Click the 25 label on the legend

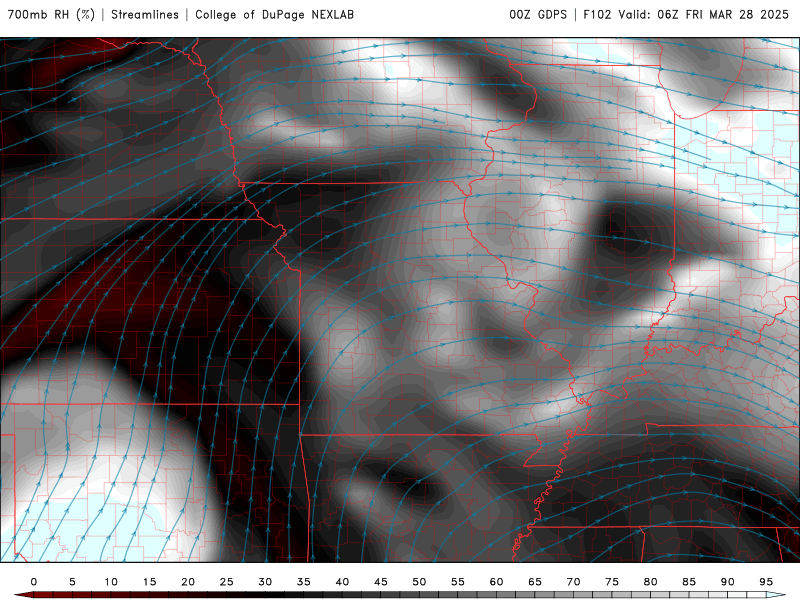pyautogui.click(x=227, y=582)
